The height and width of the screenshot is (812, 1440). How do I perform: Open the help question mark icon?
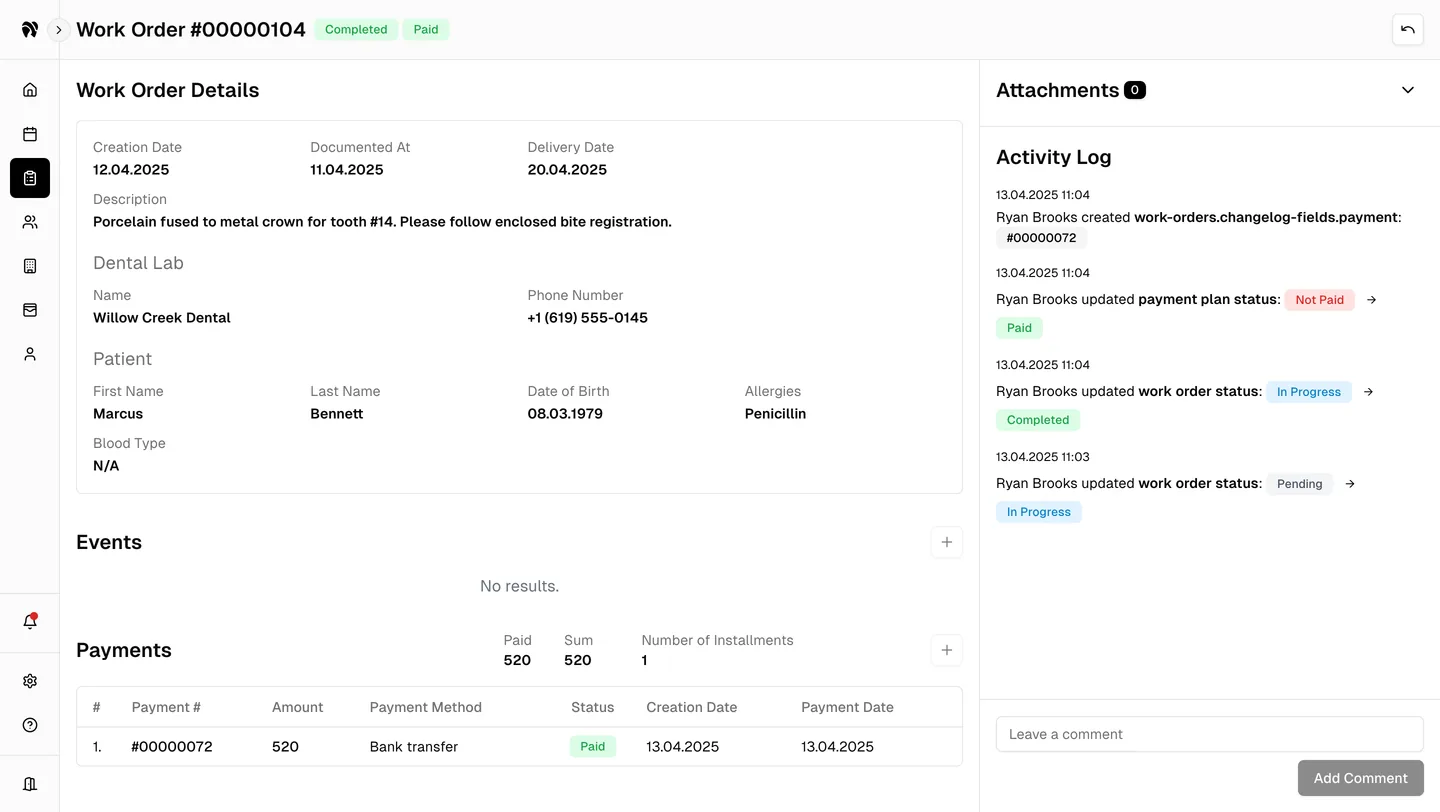30,725
